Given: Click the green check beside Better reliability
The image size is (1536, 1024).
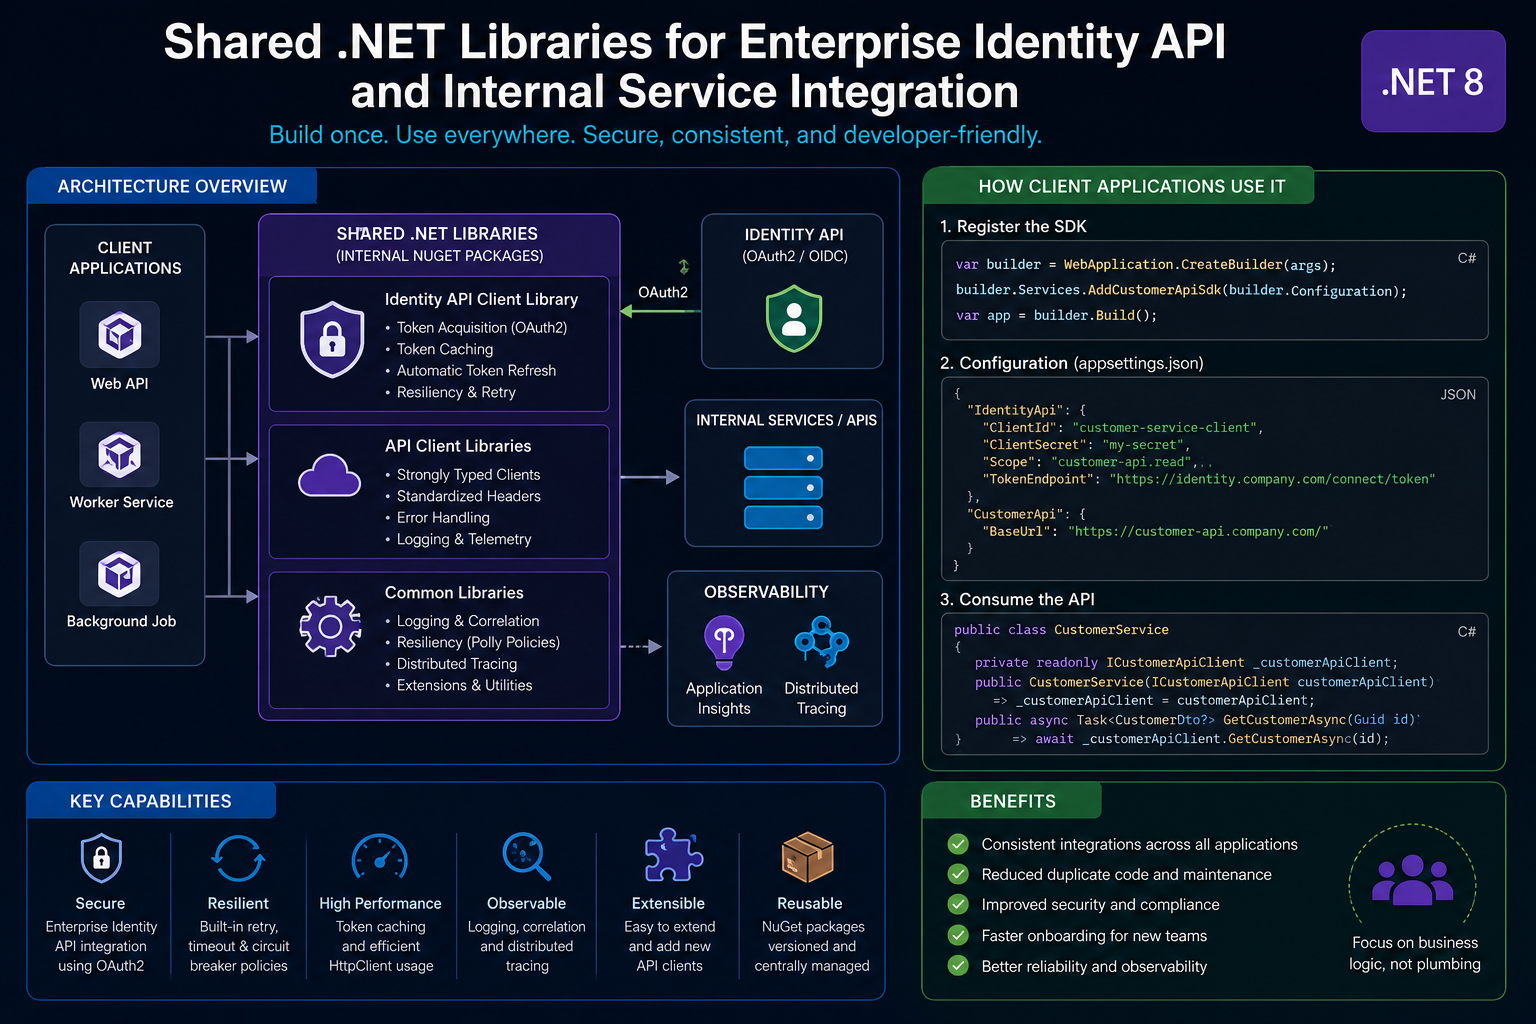Looking at the screenshot, I should (958, 966).
